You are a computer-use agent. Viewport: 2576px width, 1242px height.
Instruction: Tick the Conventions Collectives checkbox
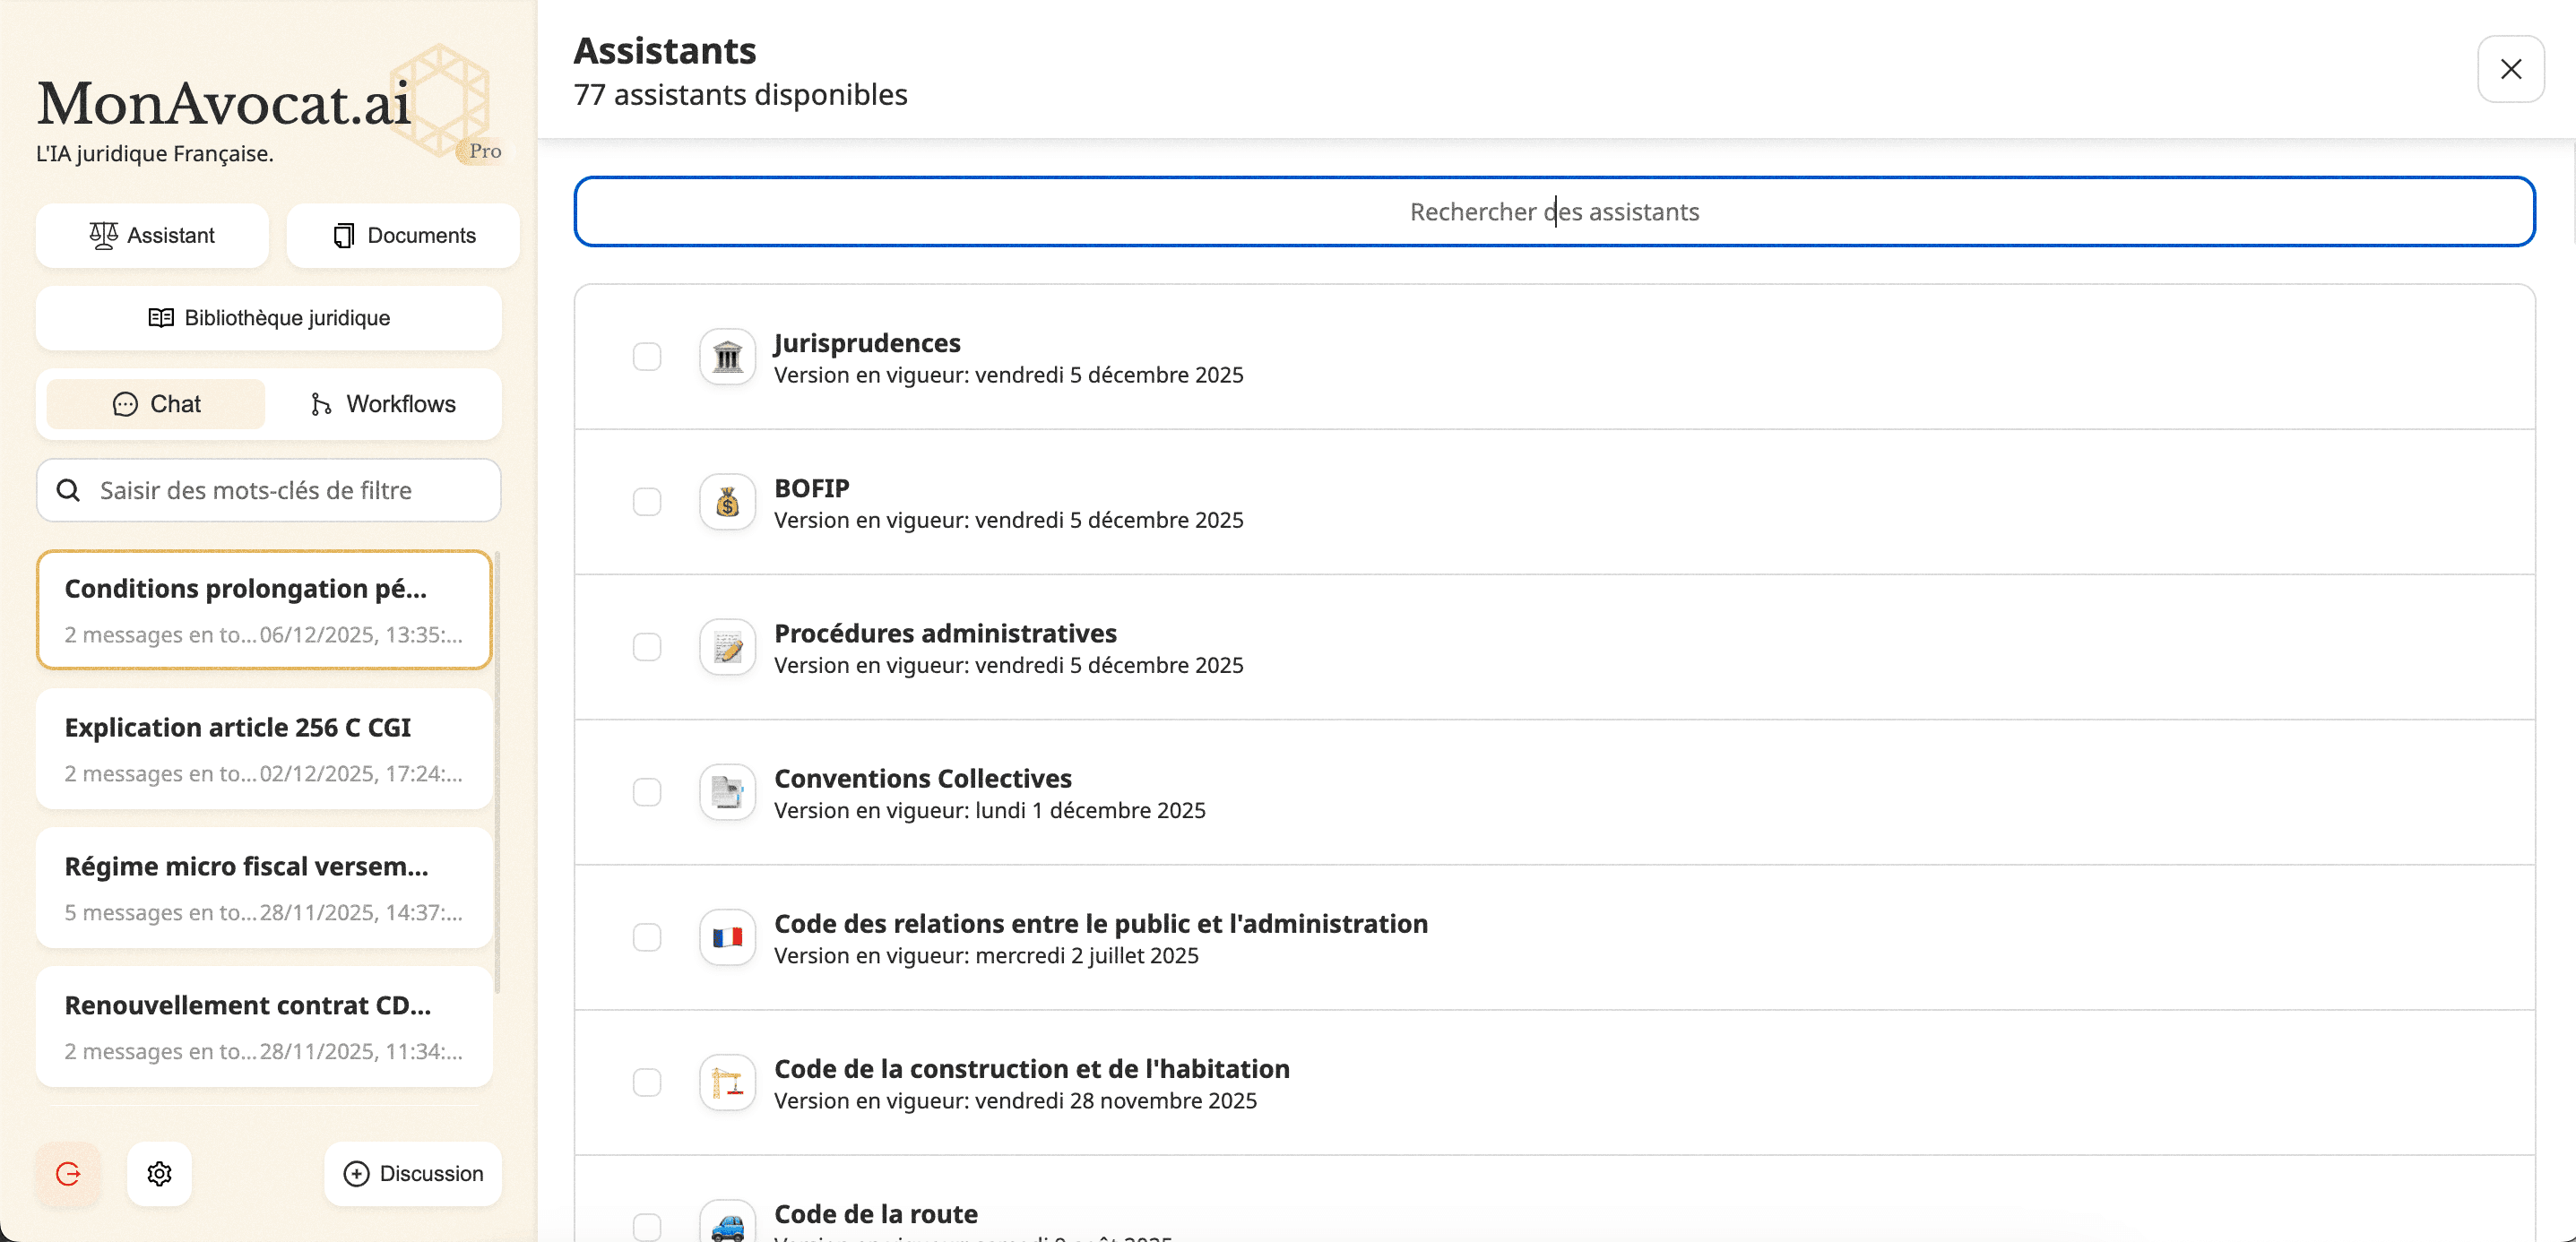[647, 792]
